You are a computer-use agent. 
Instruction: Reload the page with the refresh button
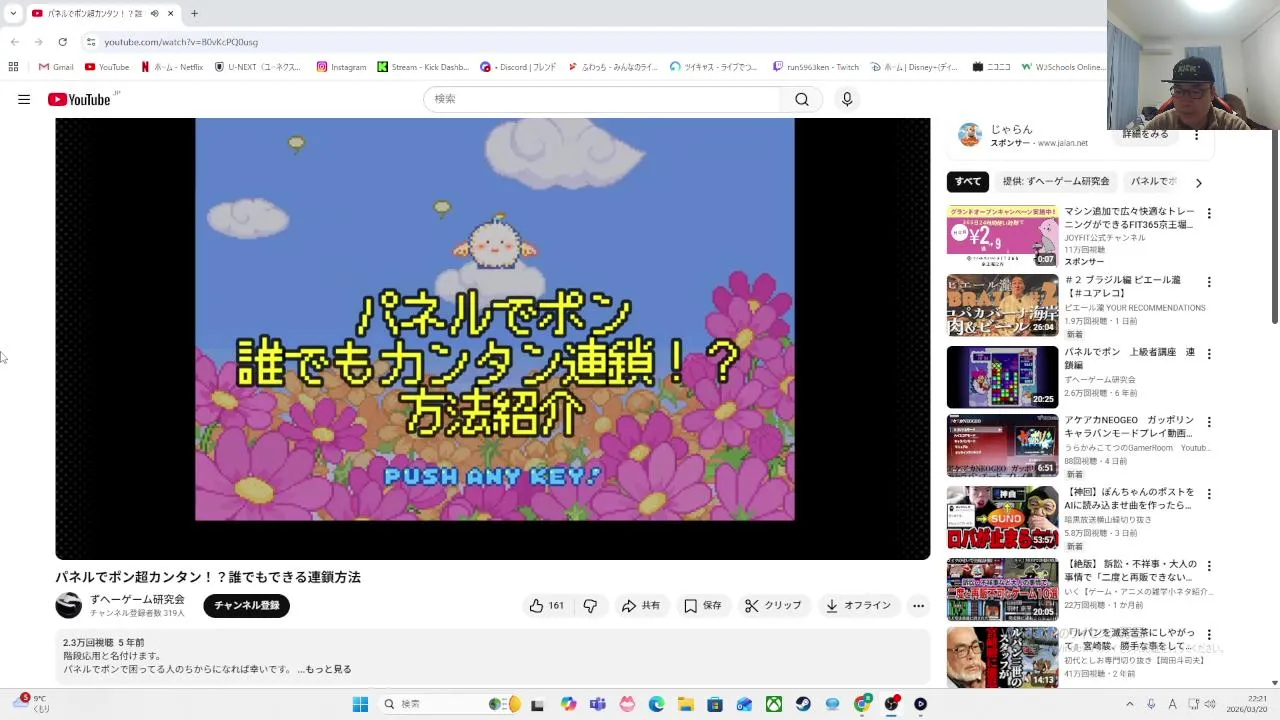62,42
